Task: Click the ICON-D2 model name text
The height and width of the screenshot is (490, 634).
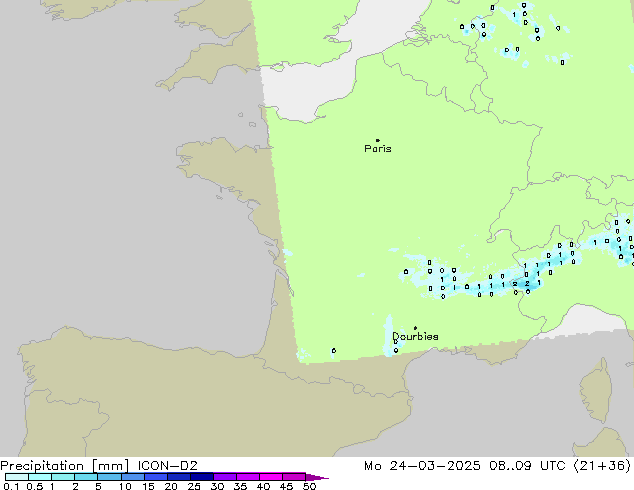Action: (x=168, y=466)
